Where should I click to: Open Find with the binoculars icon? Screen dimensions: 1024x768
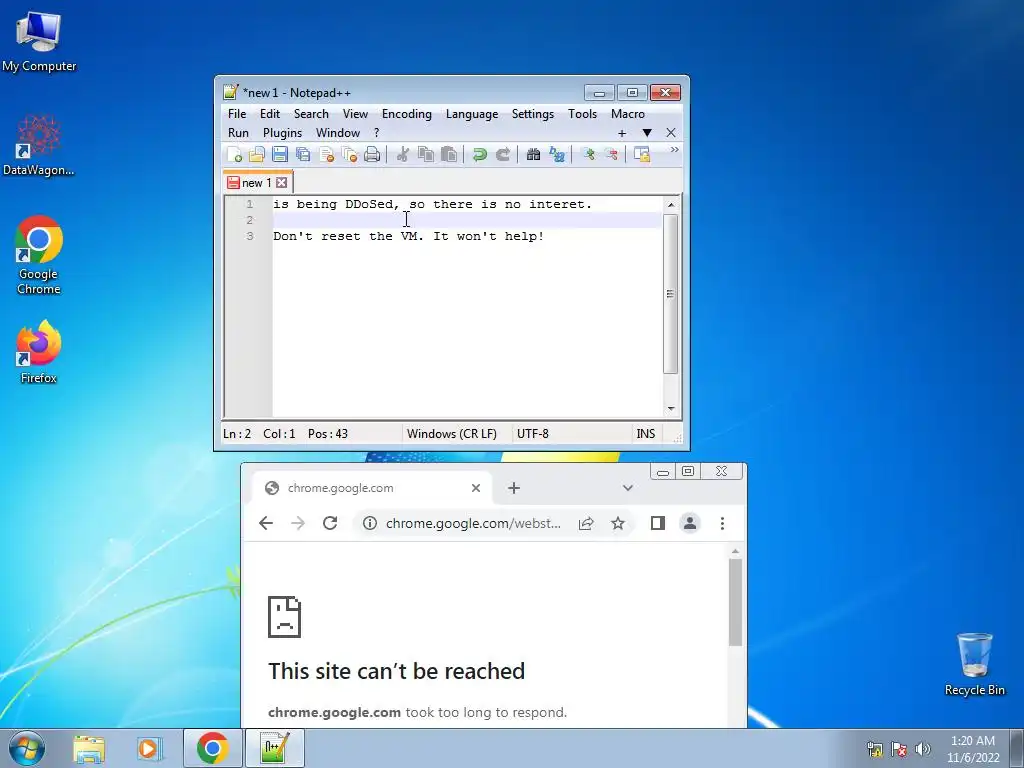coord(533,154)
